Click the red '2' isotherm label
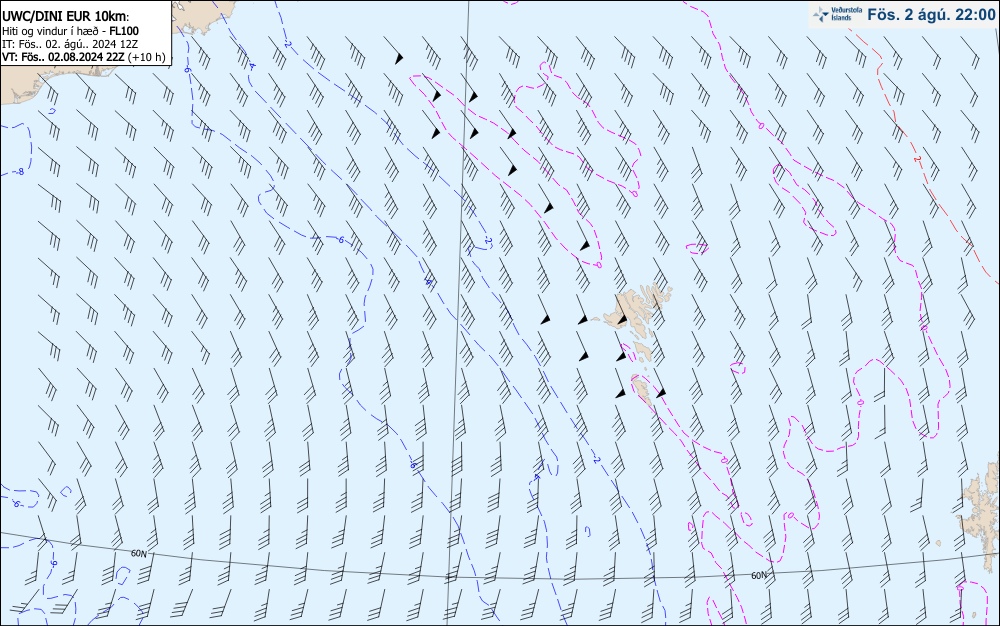 (x=917, y=159)
